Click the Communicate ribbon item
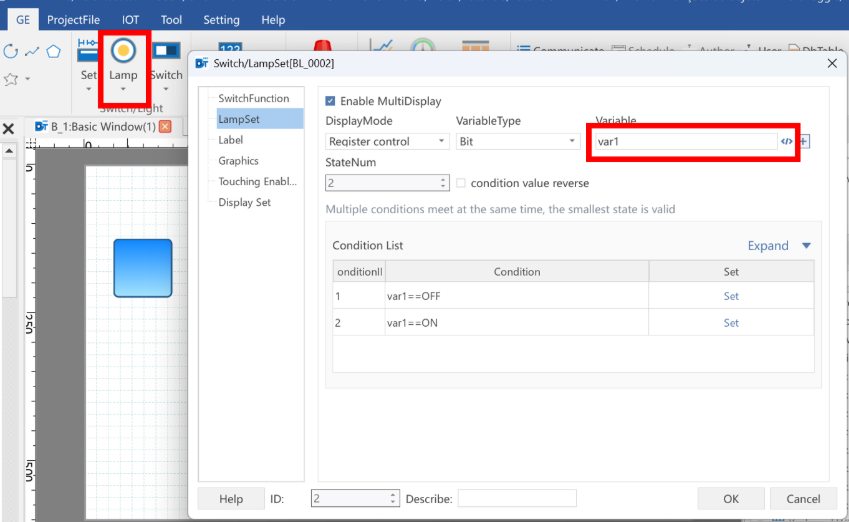This screenshot has height=522, width=849. point(560,49)
